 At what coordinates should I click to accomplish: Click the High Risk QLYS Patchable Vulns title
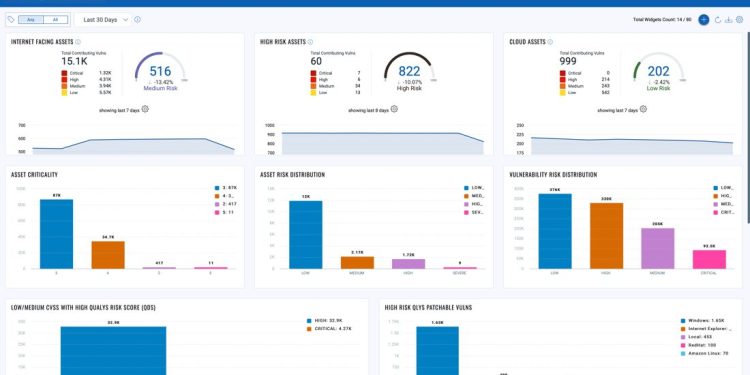(x=428, y=308)
